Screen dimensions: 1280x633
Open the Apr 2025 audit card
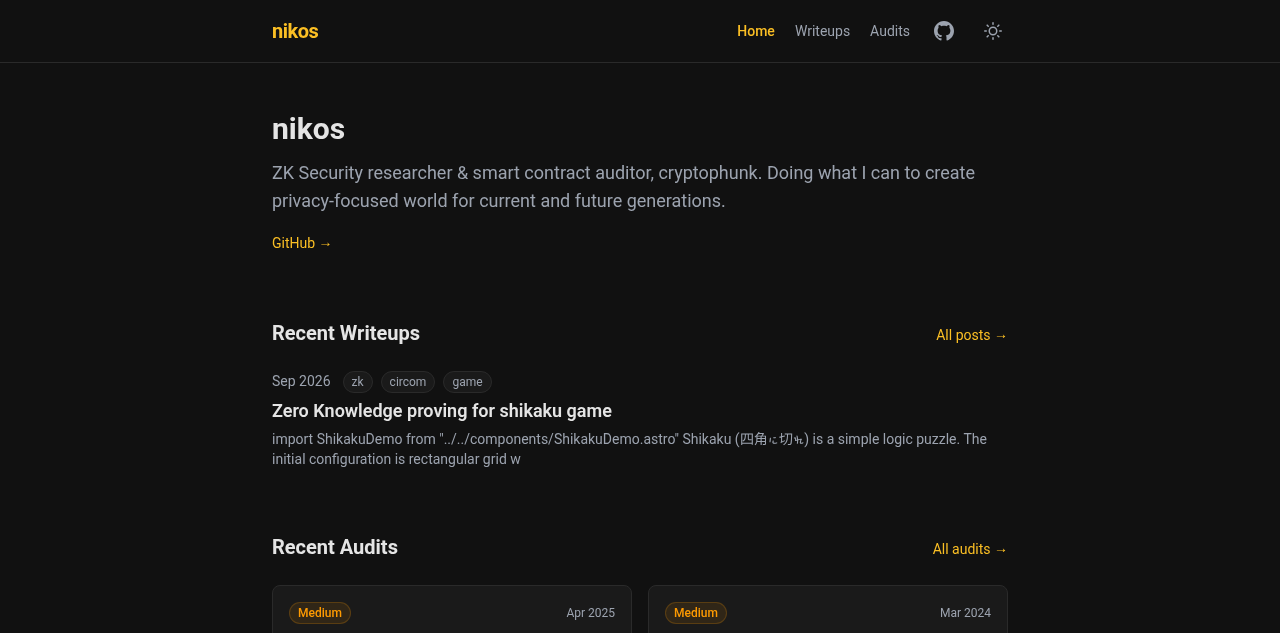click(452, 609)
